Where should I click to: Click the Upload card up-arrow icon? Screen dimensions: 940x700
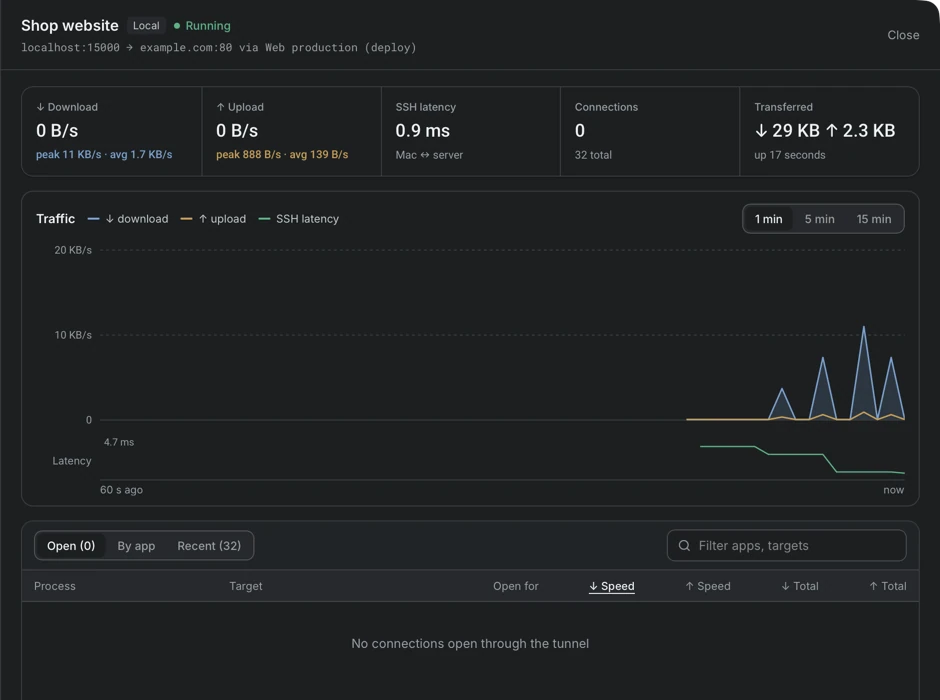point(220,107)
